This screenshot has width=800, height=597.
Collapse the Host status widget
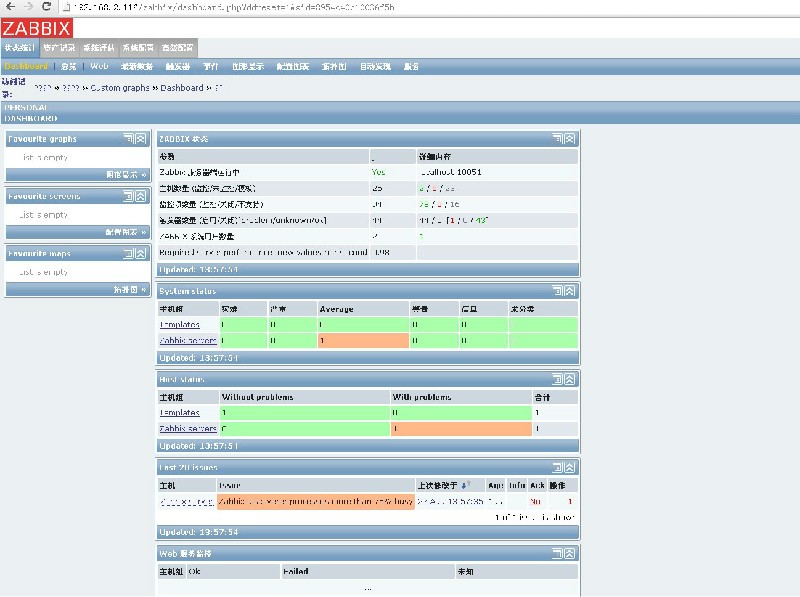569,379
